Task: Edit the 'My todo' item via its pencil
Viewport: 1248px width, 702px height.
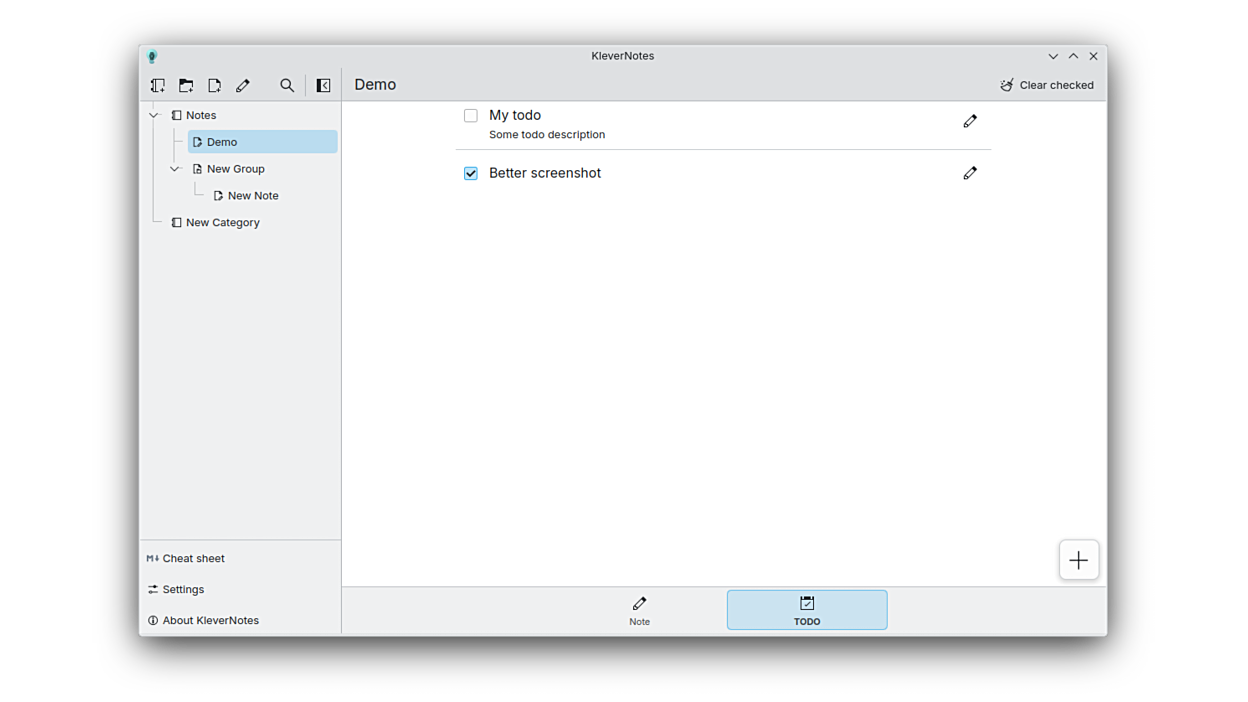Action: [970, 121]
